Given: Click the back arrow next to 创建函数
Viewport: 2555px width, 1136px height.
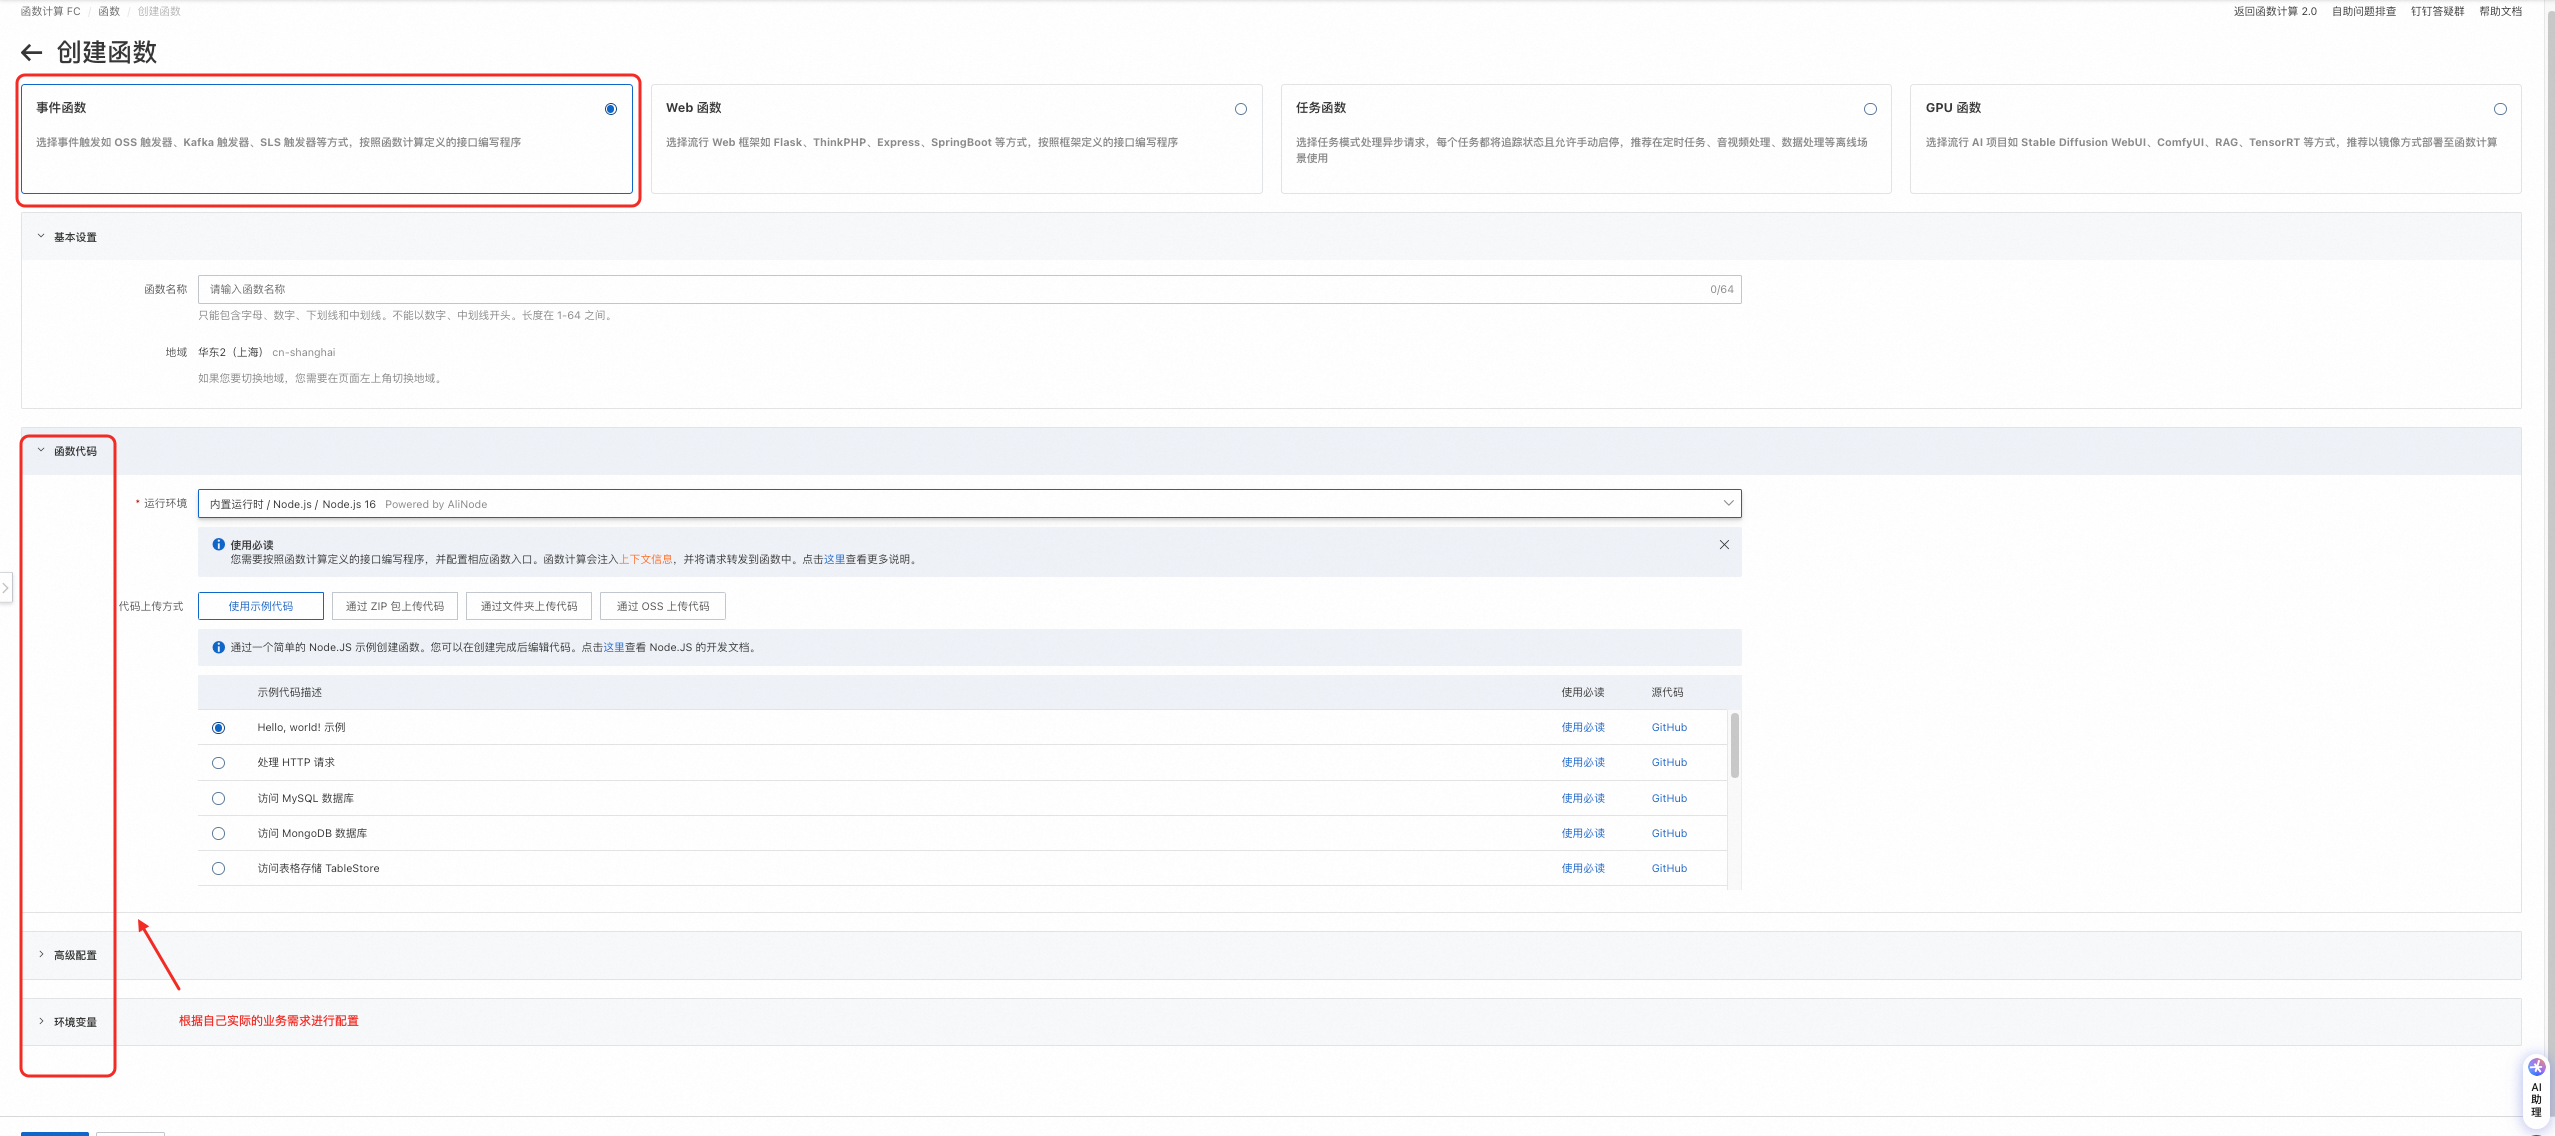Looking at the screenshot, I should (x=32, y=53).
